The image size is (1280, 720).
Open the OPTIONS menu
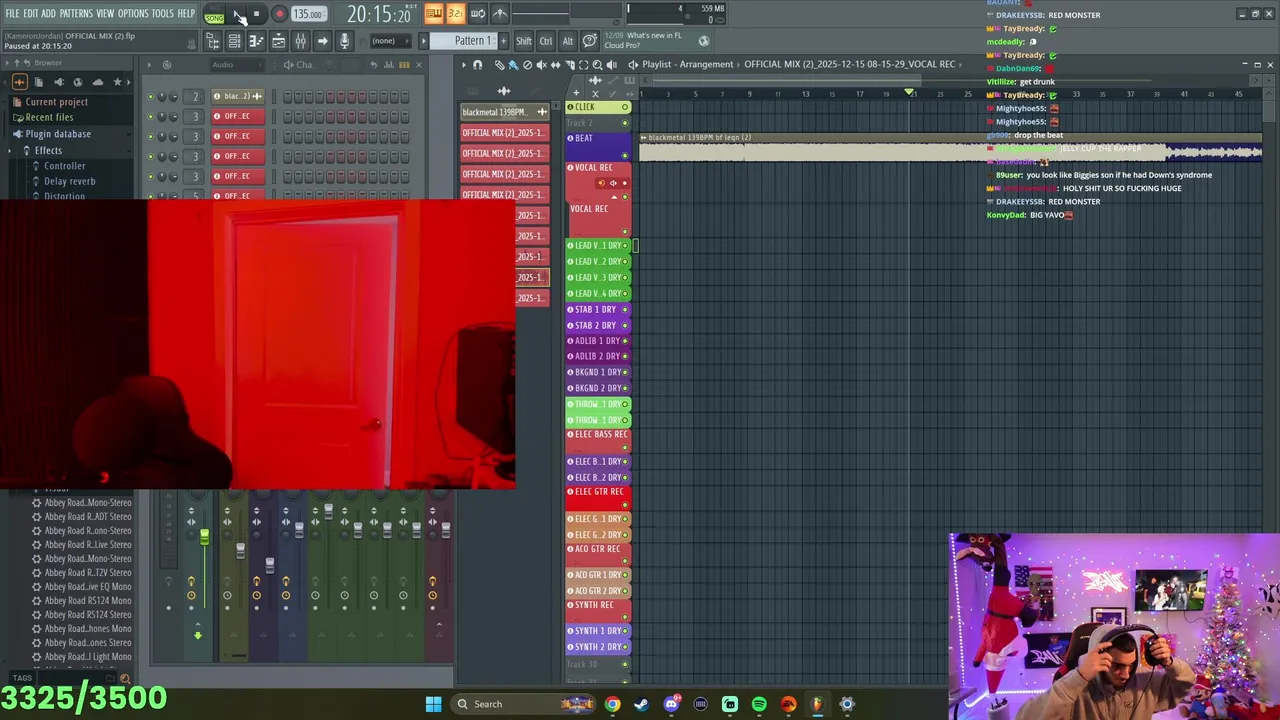(x=133, y=14)
